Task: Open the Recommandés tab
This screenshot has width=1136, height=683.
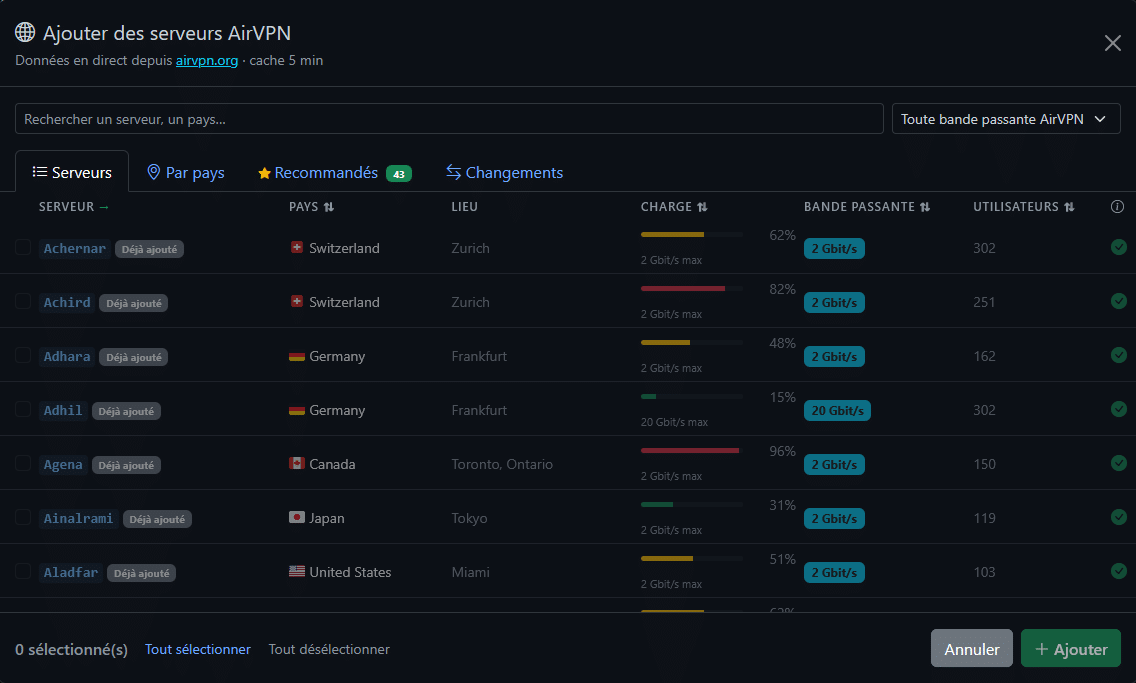Action: click(335, 172)
